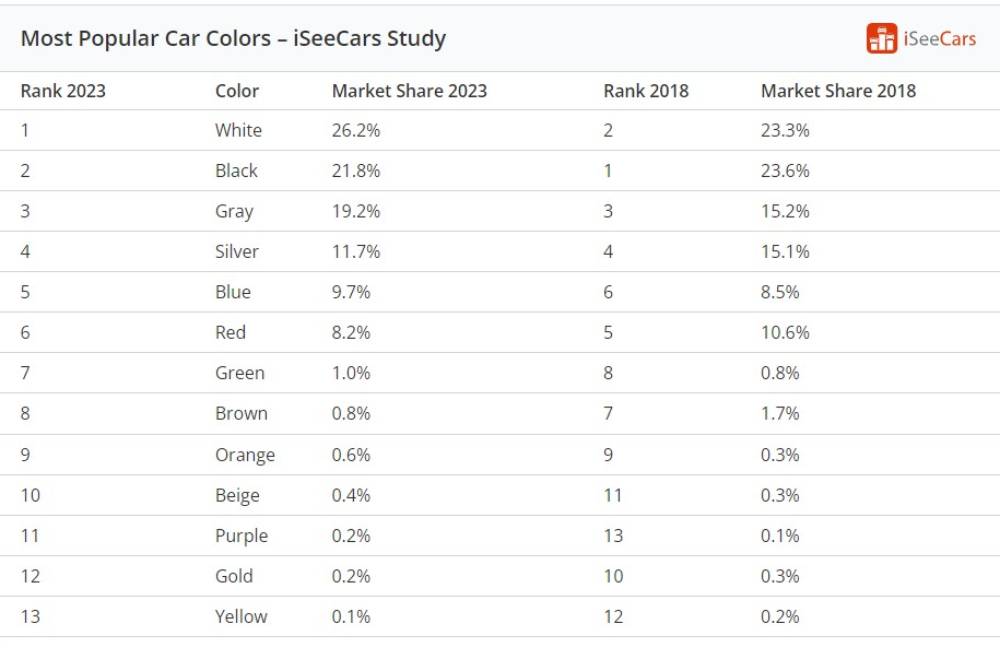Select the Purple color cell
The image size is (1000, 667).
coord(241,536)
